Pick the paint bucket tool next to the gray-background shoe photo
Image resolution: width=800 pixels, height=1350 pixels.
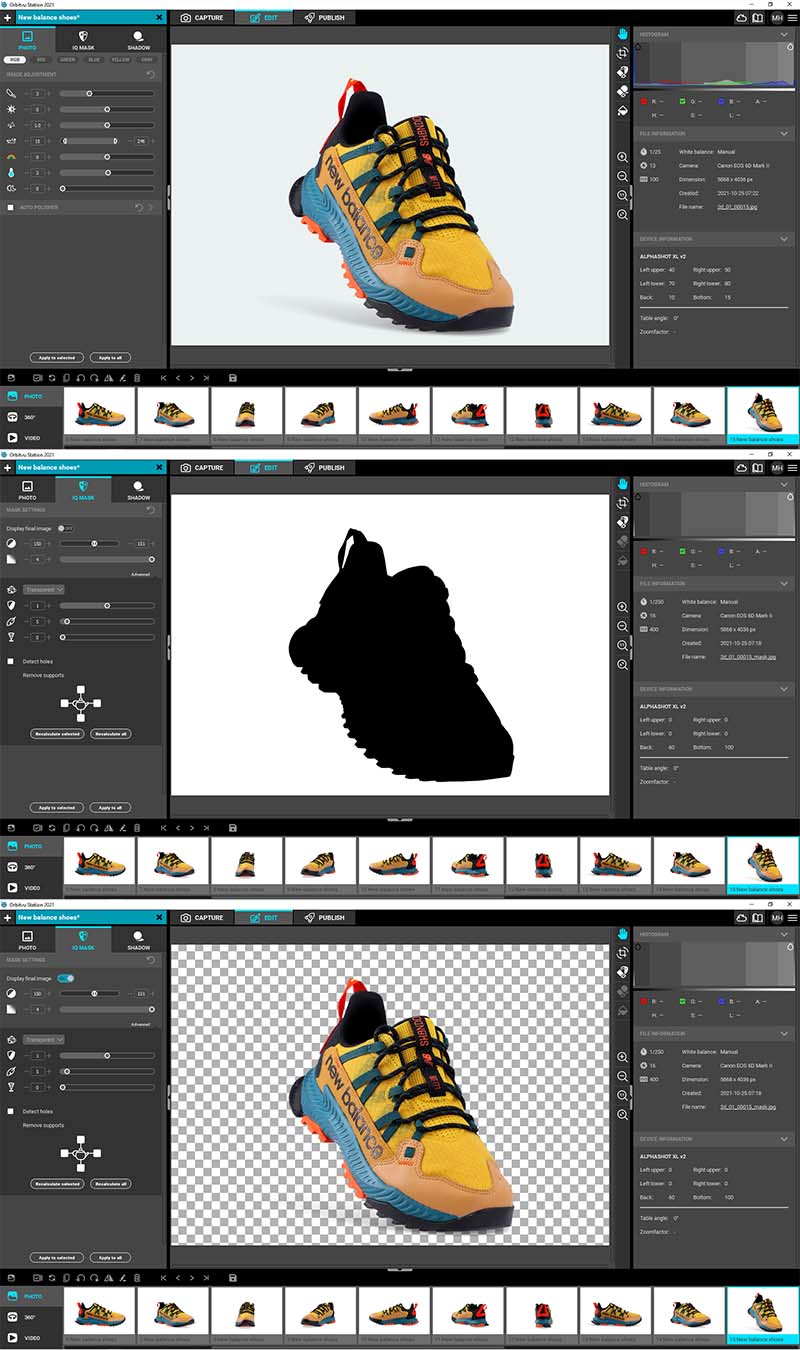[x=622, y=110]
